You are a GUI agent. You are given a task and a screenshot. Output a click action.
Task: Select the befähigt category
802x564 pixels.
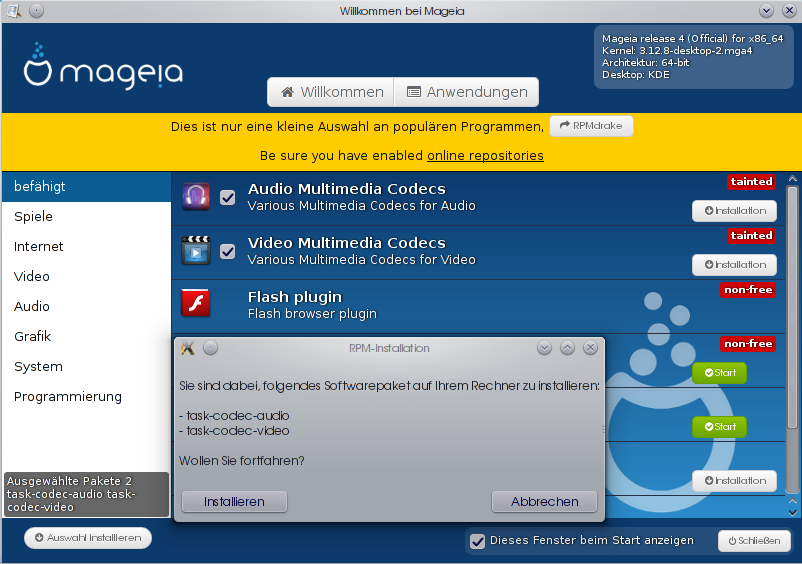click(x=86, y=187)
